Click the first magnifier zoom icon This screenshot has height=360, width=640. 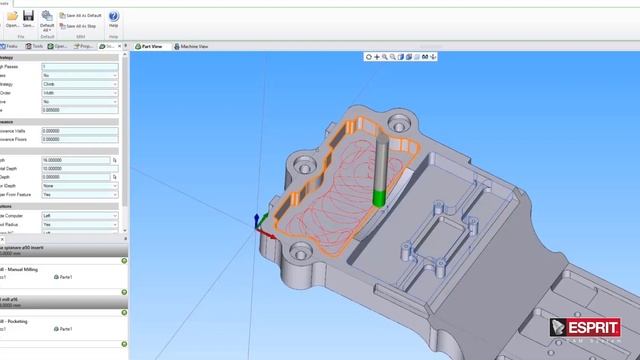[x=384, y=57]
